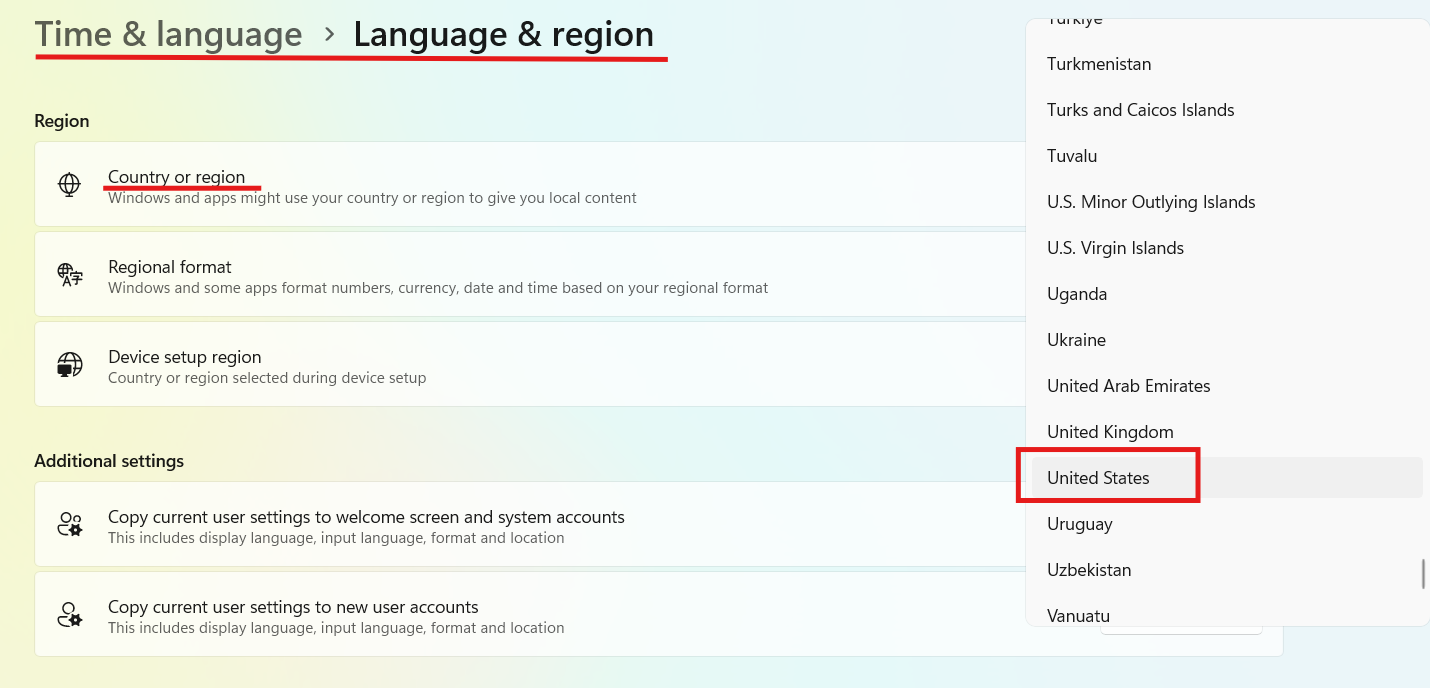This screenshot has width=1430, height=688.
Task: Select United Arab Emirates in the list
Action: click(x=1128, y=385)
